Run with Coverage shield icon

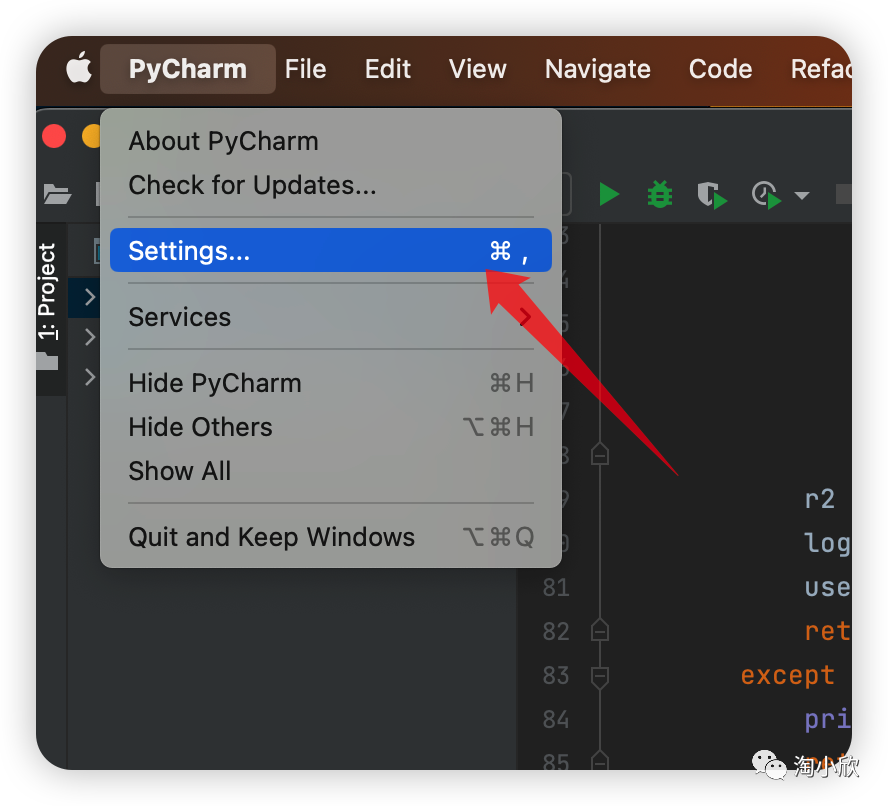(711, 195)
